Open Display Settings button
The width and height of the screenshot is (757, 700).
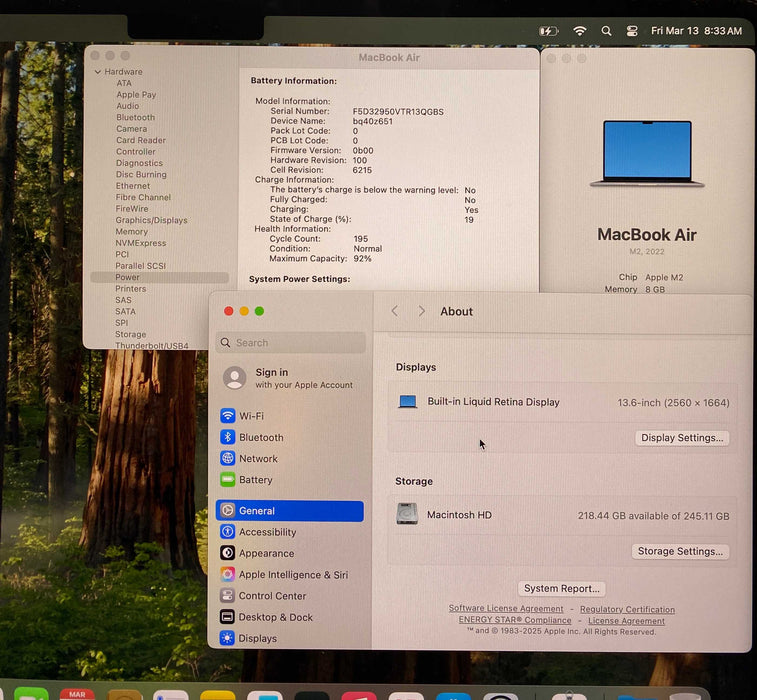tap(682, 438)
